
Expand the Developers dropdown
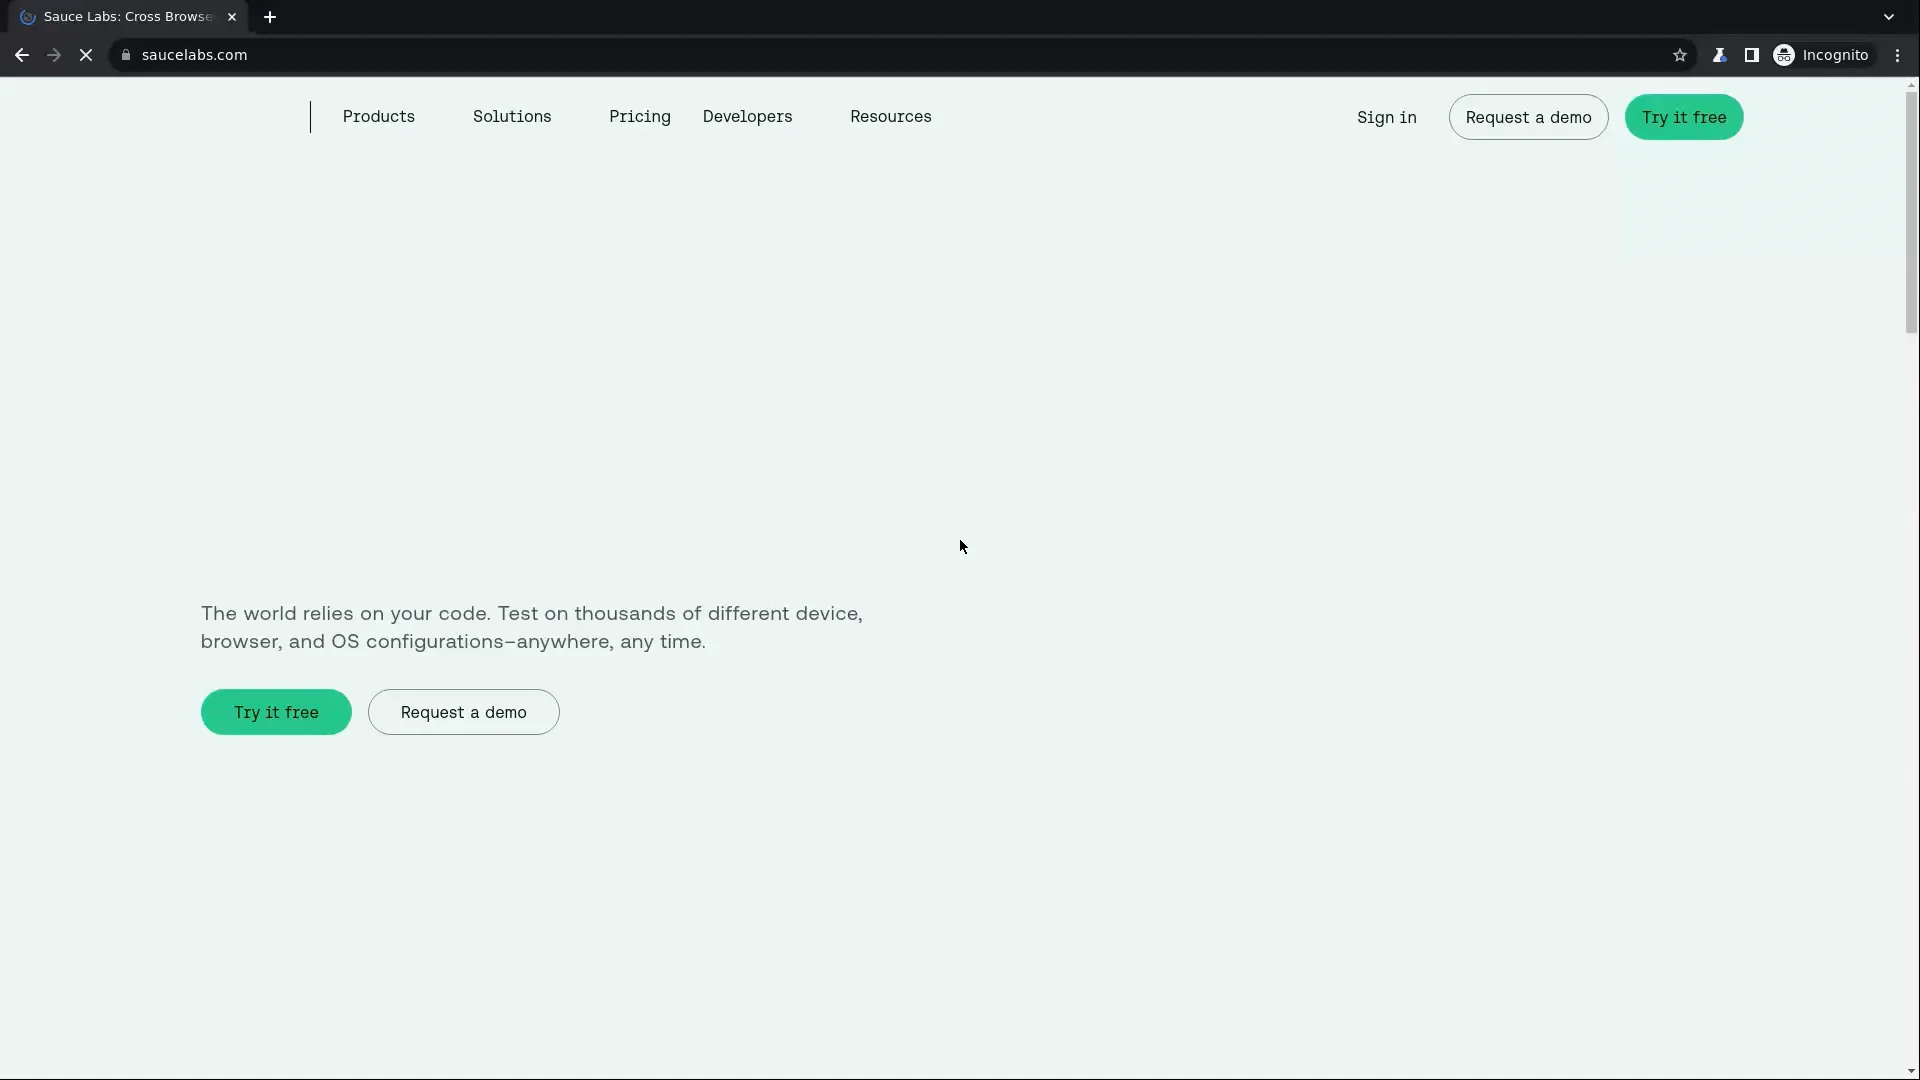[x=746, y=116]
